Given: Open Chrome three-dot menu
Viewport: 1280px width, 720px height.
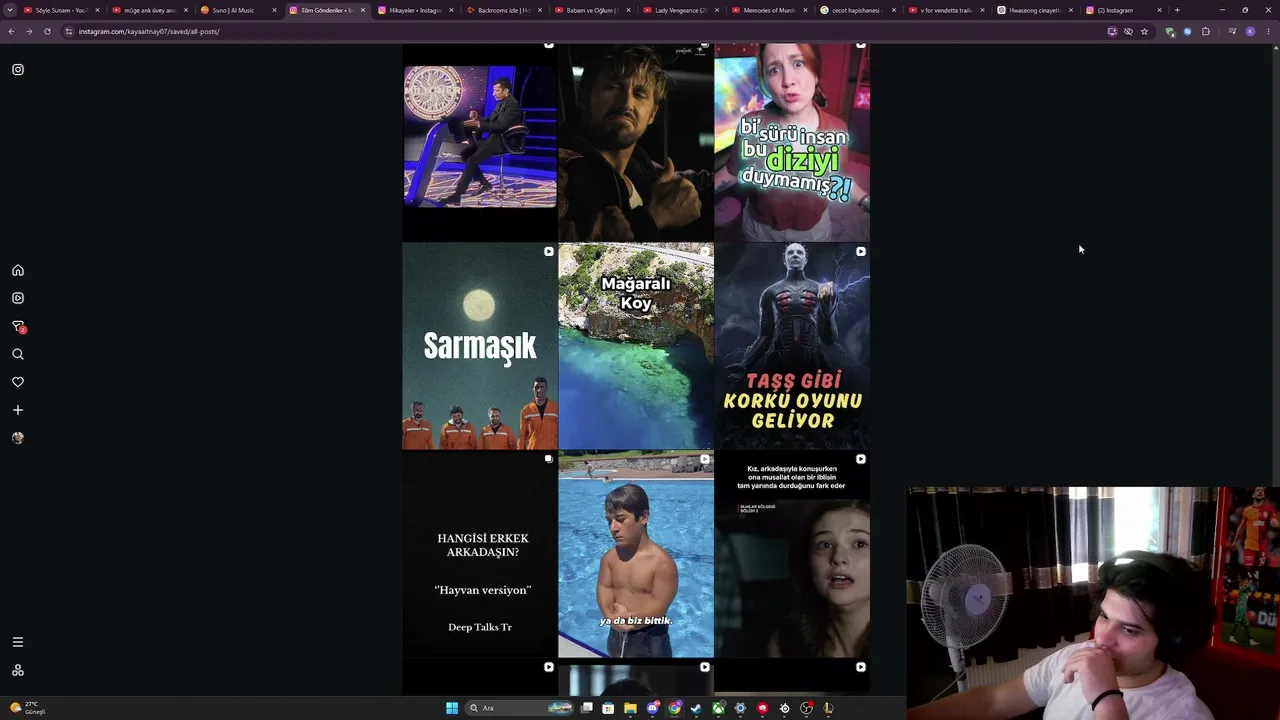Looking at the screenshot, I should click(x=1268, y=31).
